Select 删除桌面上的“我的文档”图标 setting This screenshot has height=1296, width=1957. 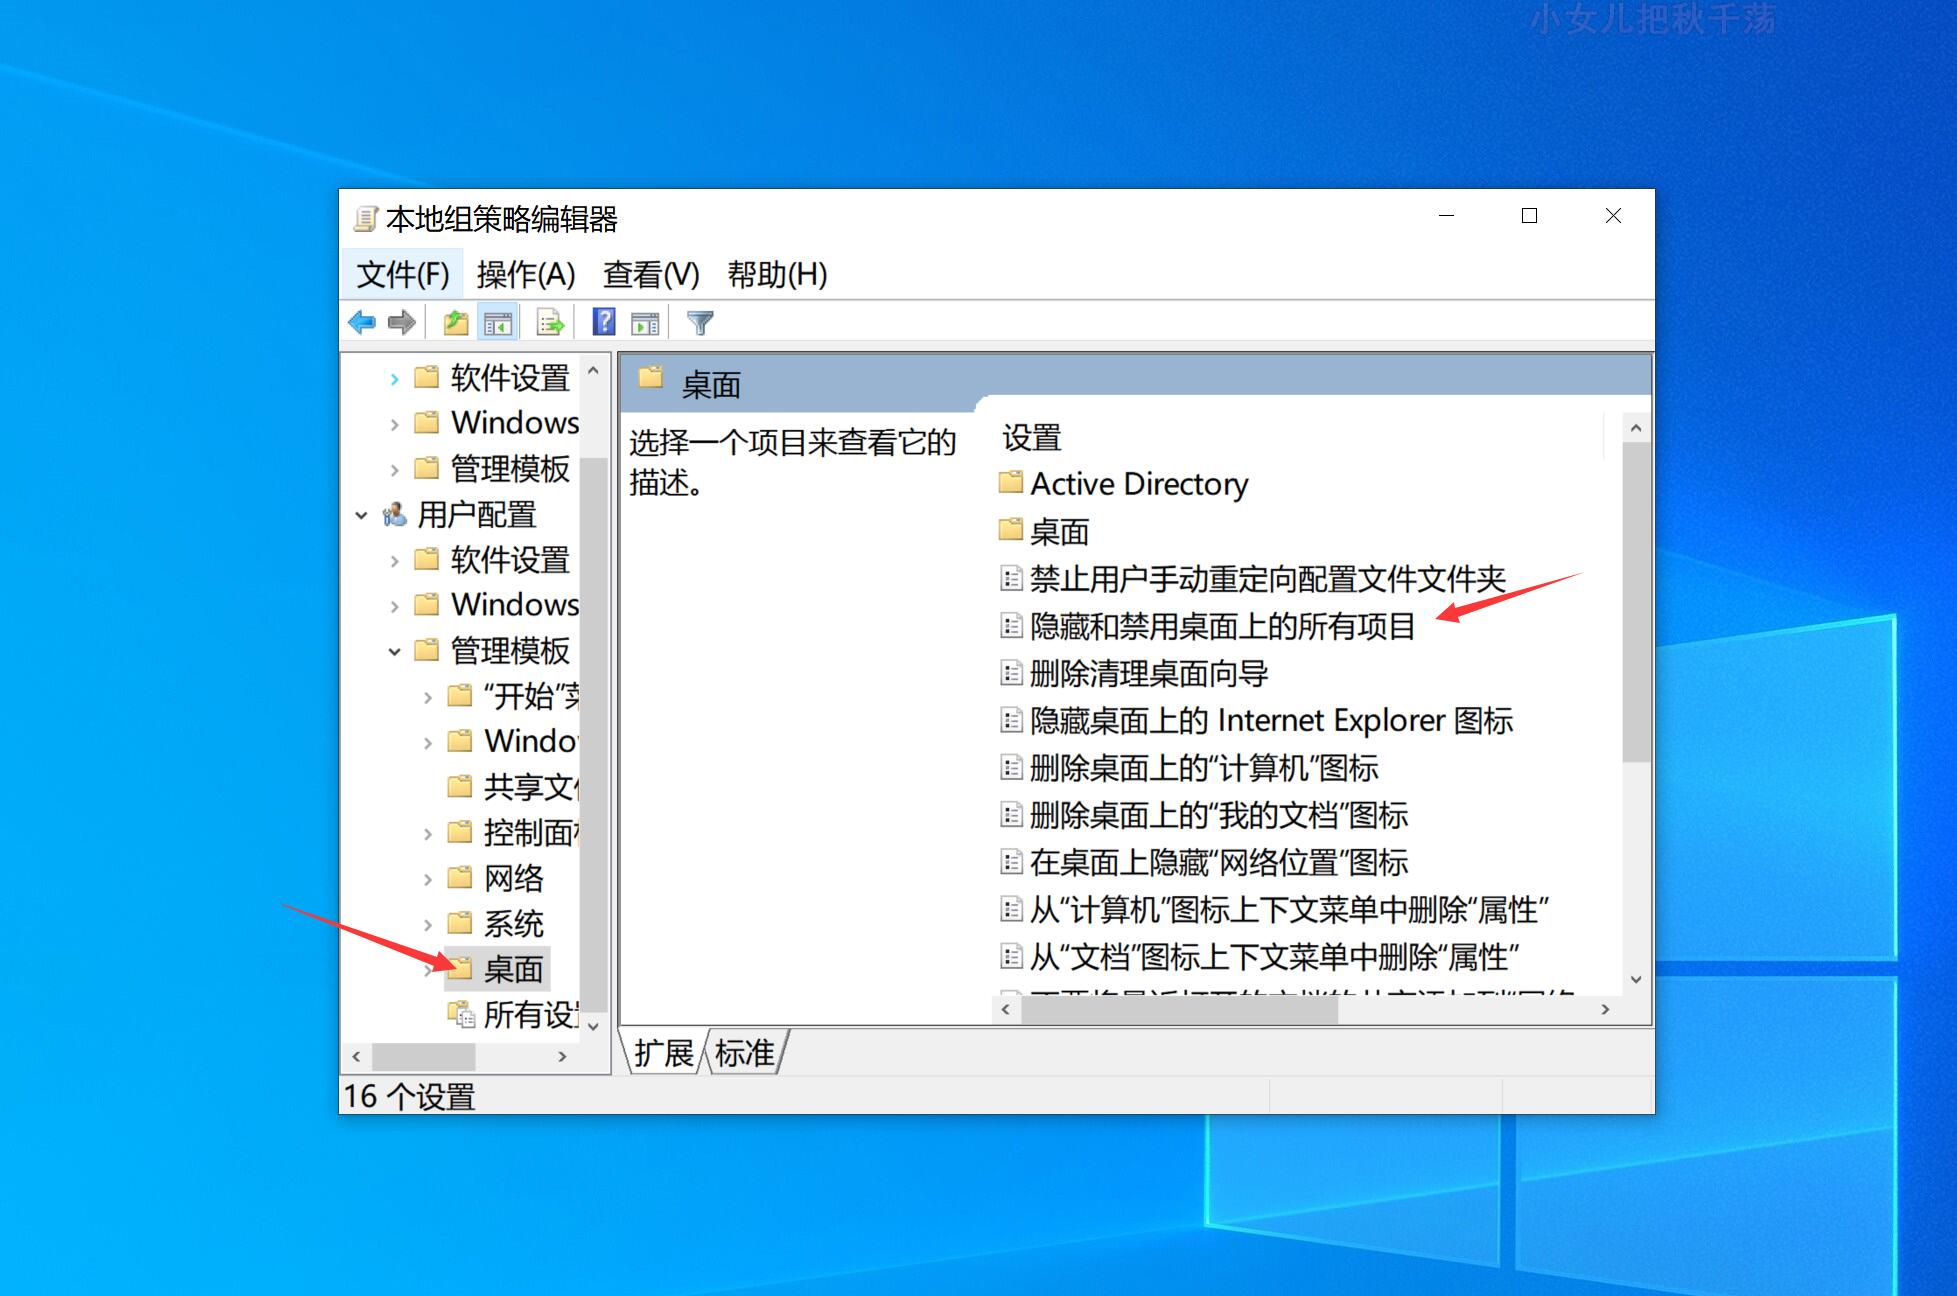pos(1219,815)
